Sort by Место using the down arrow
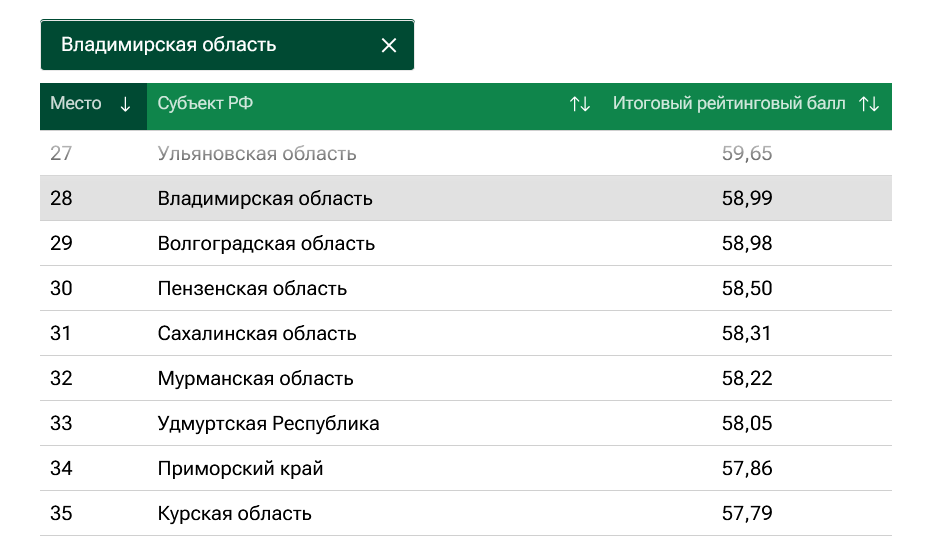The height and width of the screenshot is (538, 936). pyautogui.click(x=125, y=104)
